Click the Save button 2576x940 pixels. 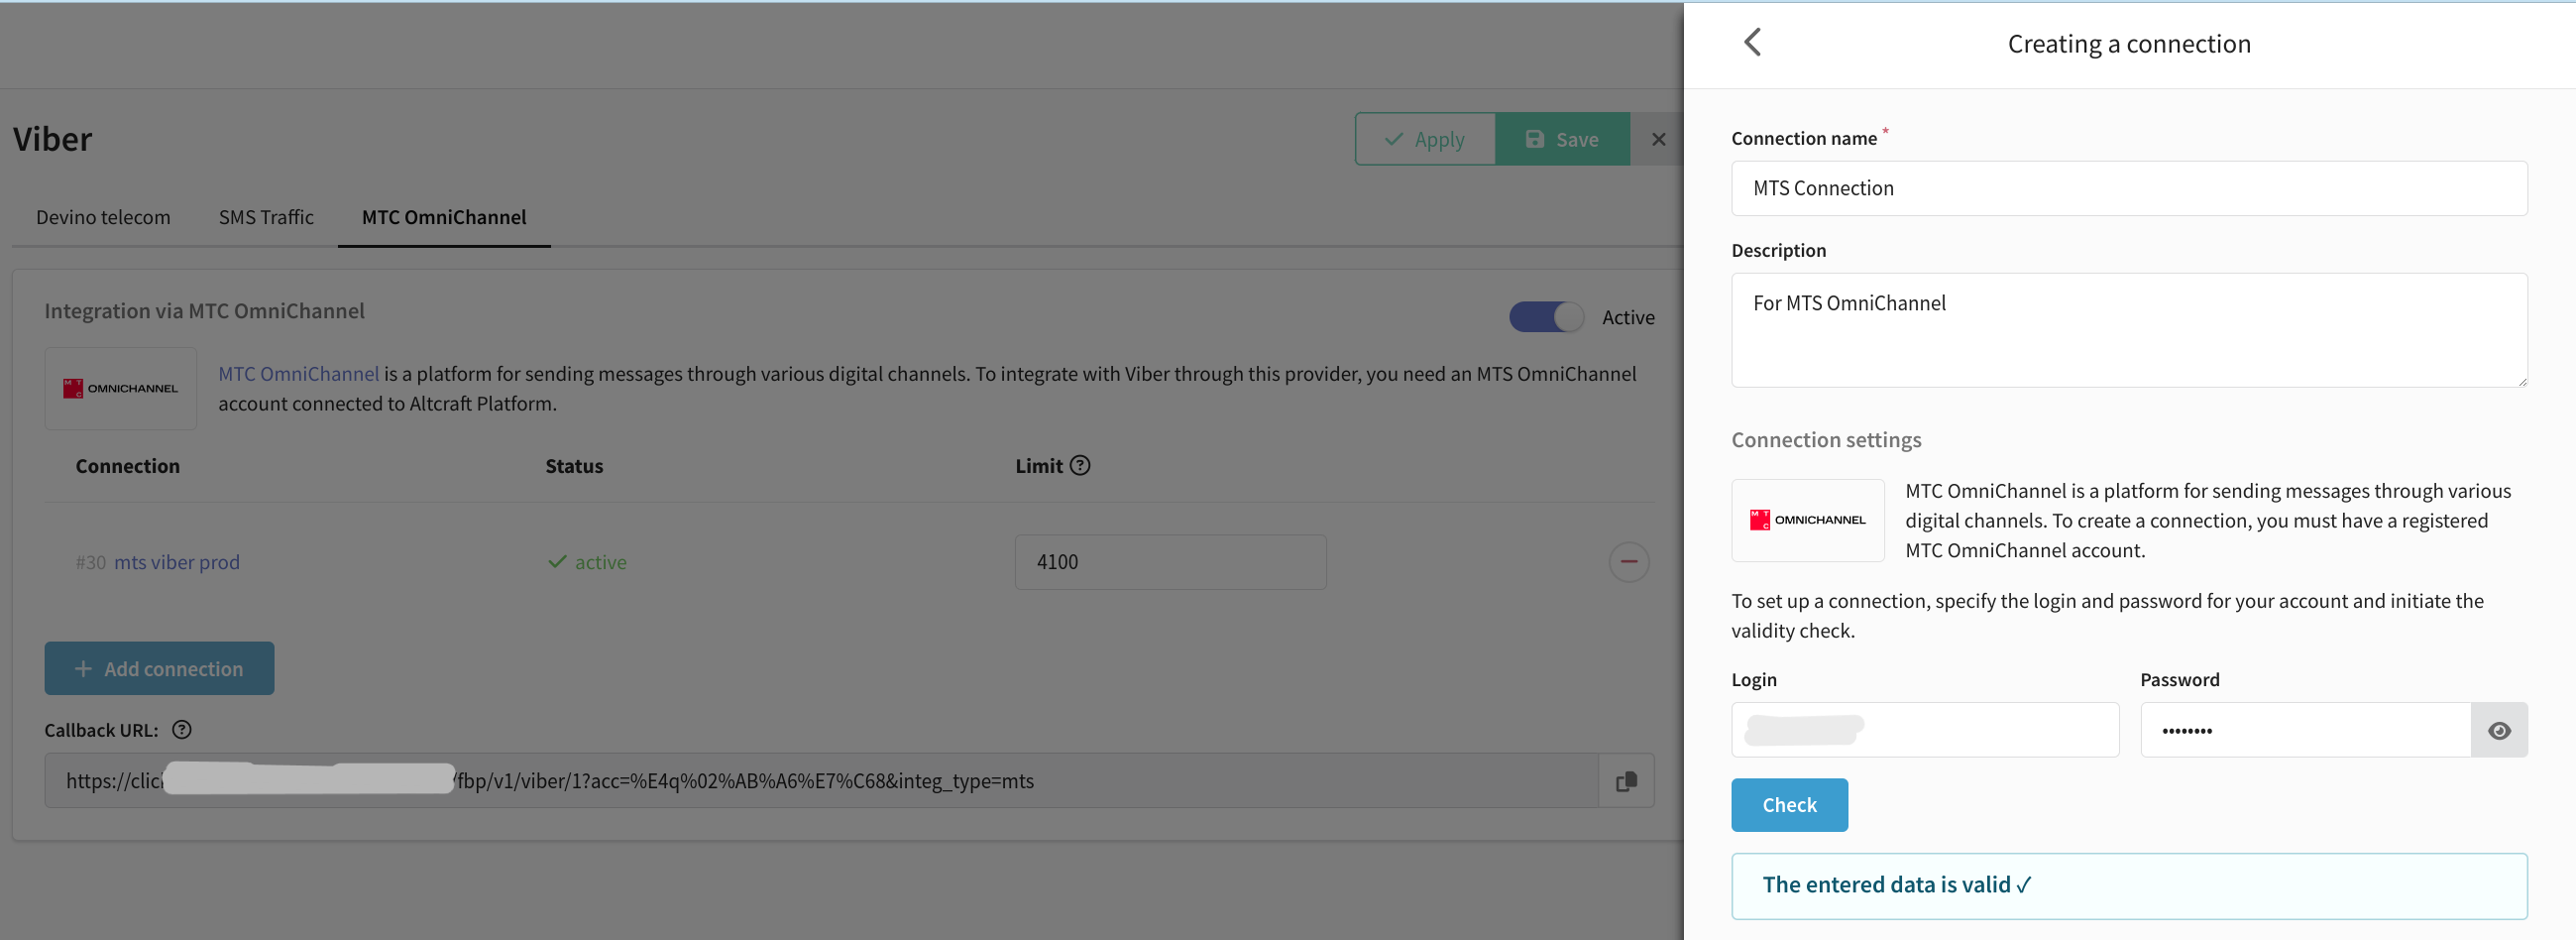click(x=1562, y=139)
